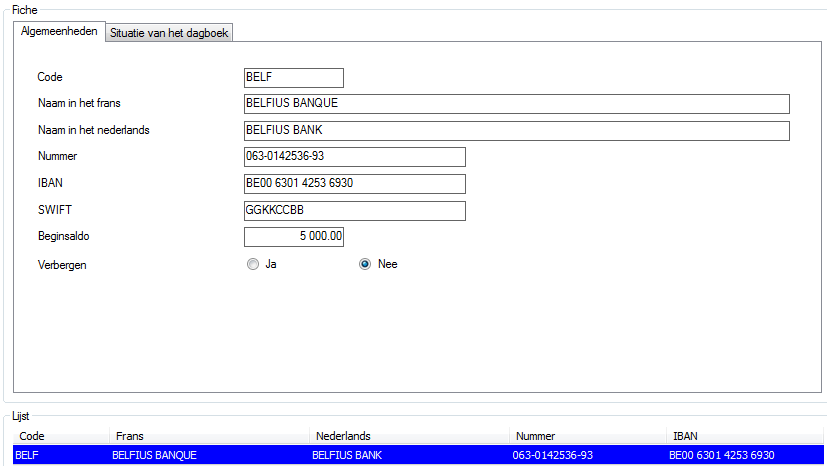Click BELFIUS BANQUE cell in the list
827x466 pixels.
[x=155, y=455]
